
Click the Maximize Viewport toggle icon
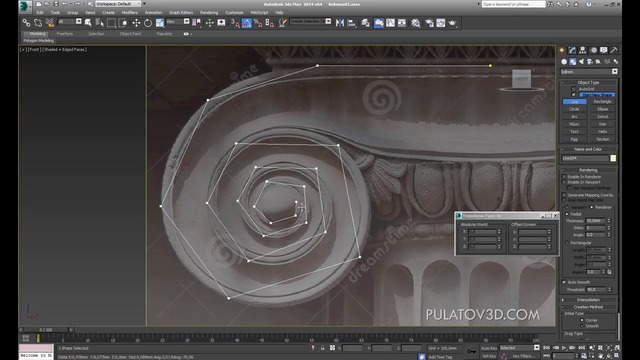pyautogui.click(x=617, y=356)
